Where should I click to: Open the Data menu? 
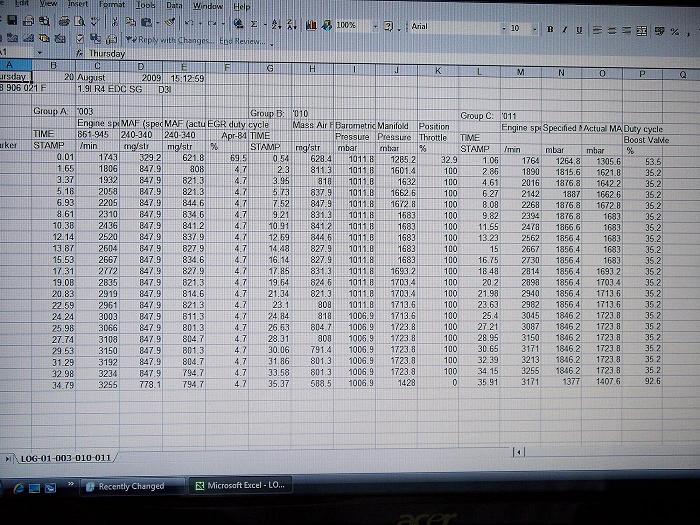pos(173,5)
